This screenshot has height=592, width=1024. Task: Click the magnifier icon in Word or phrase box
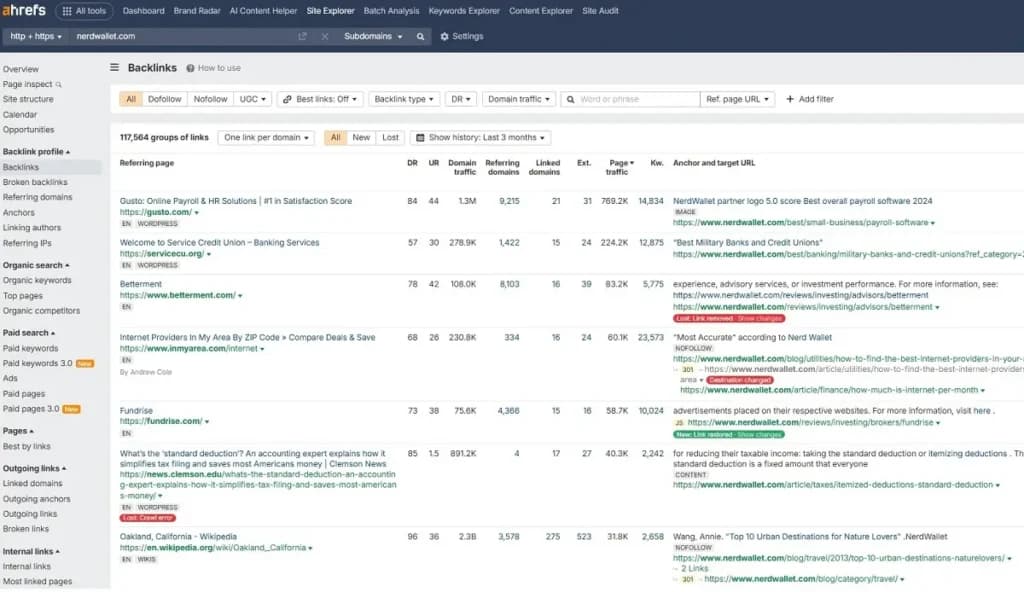coord(570,99)
